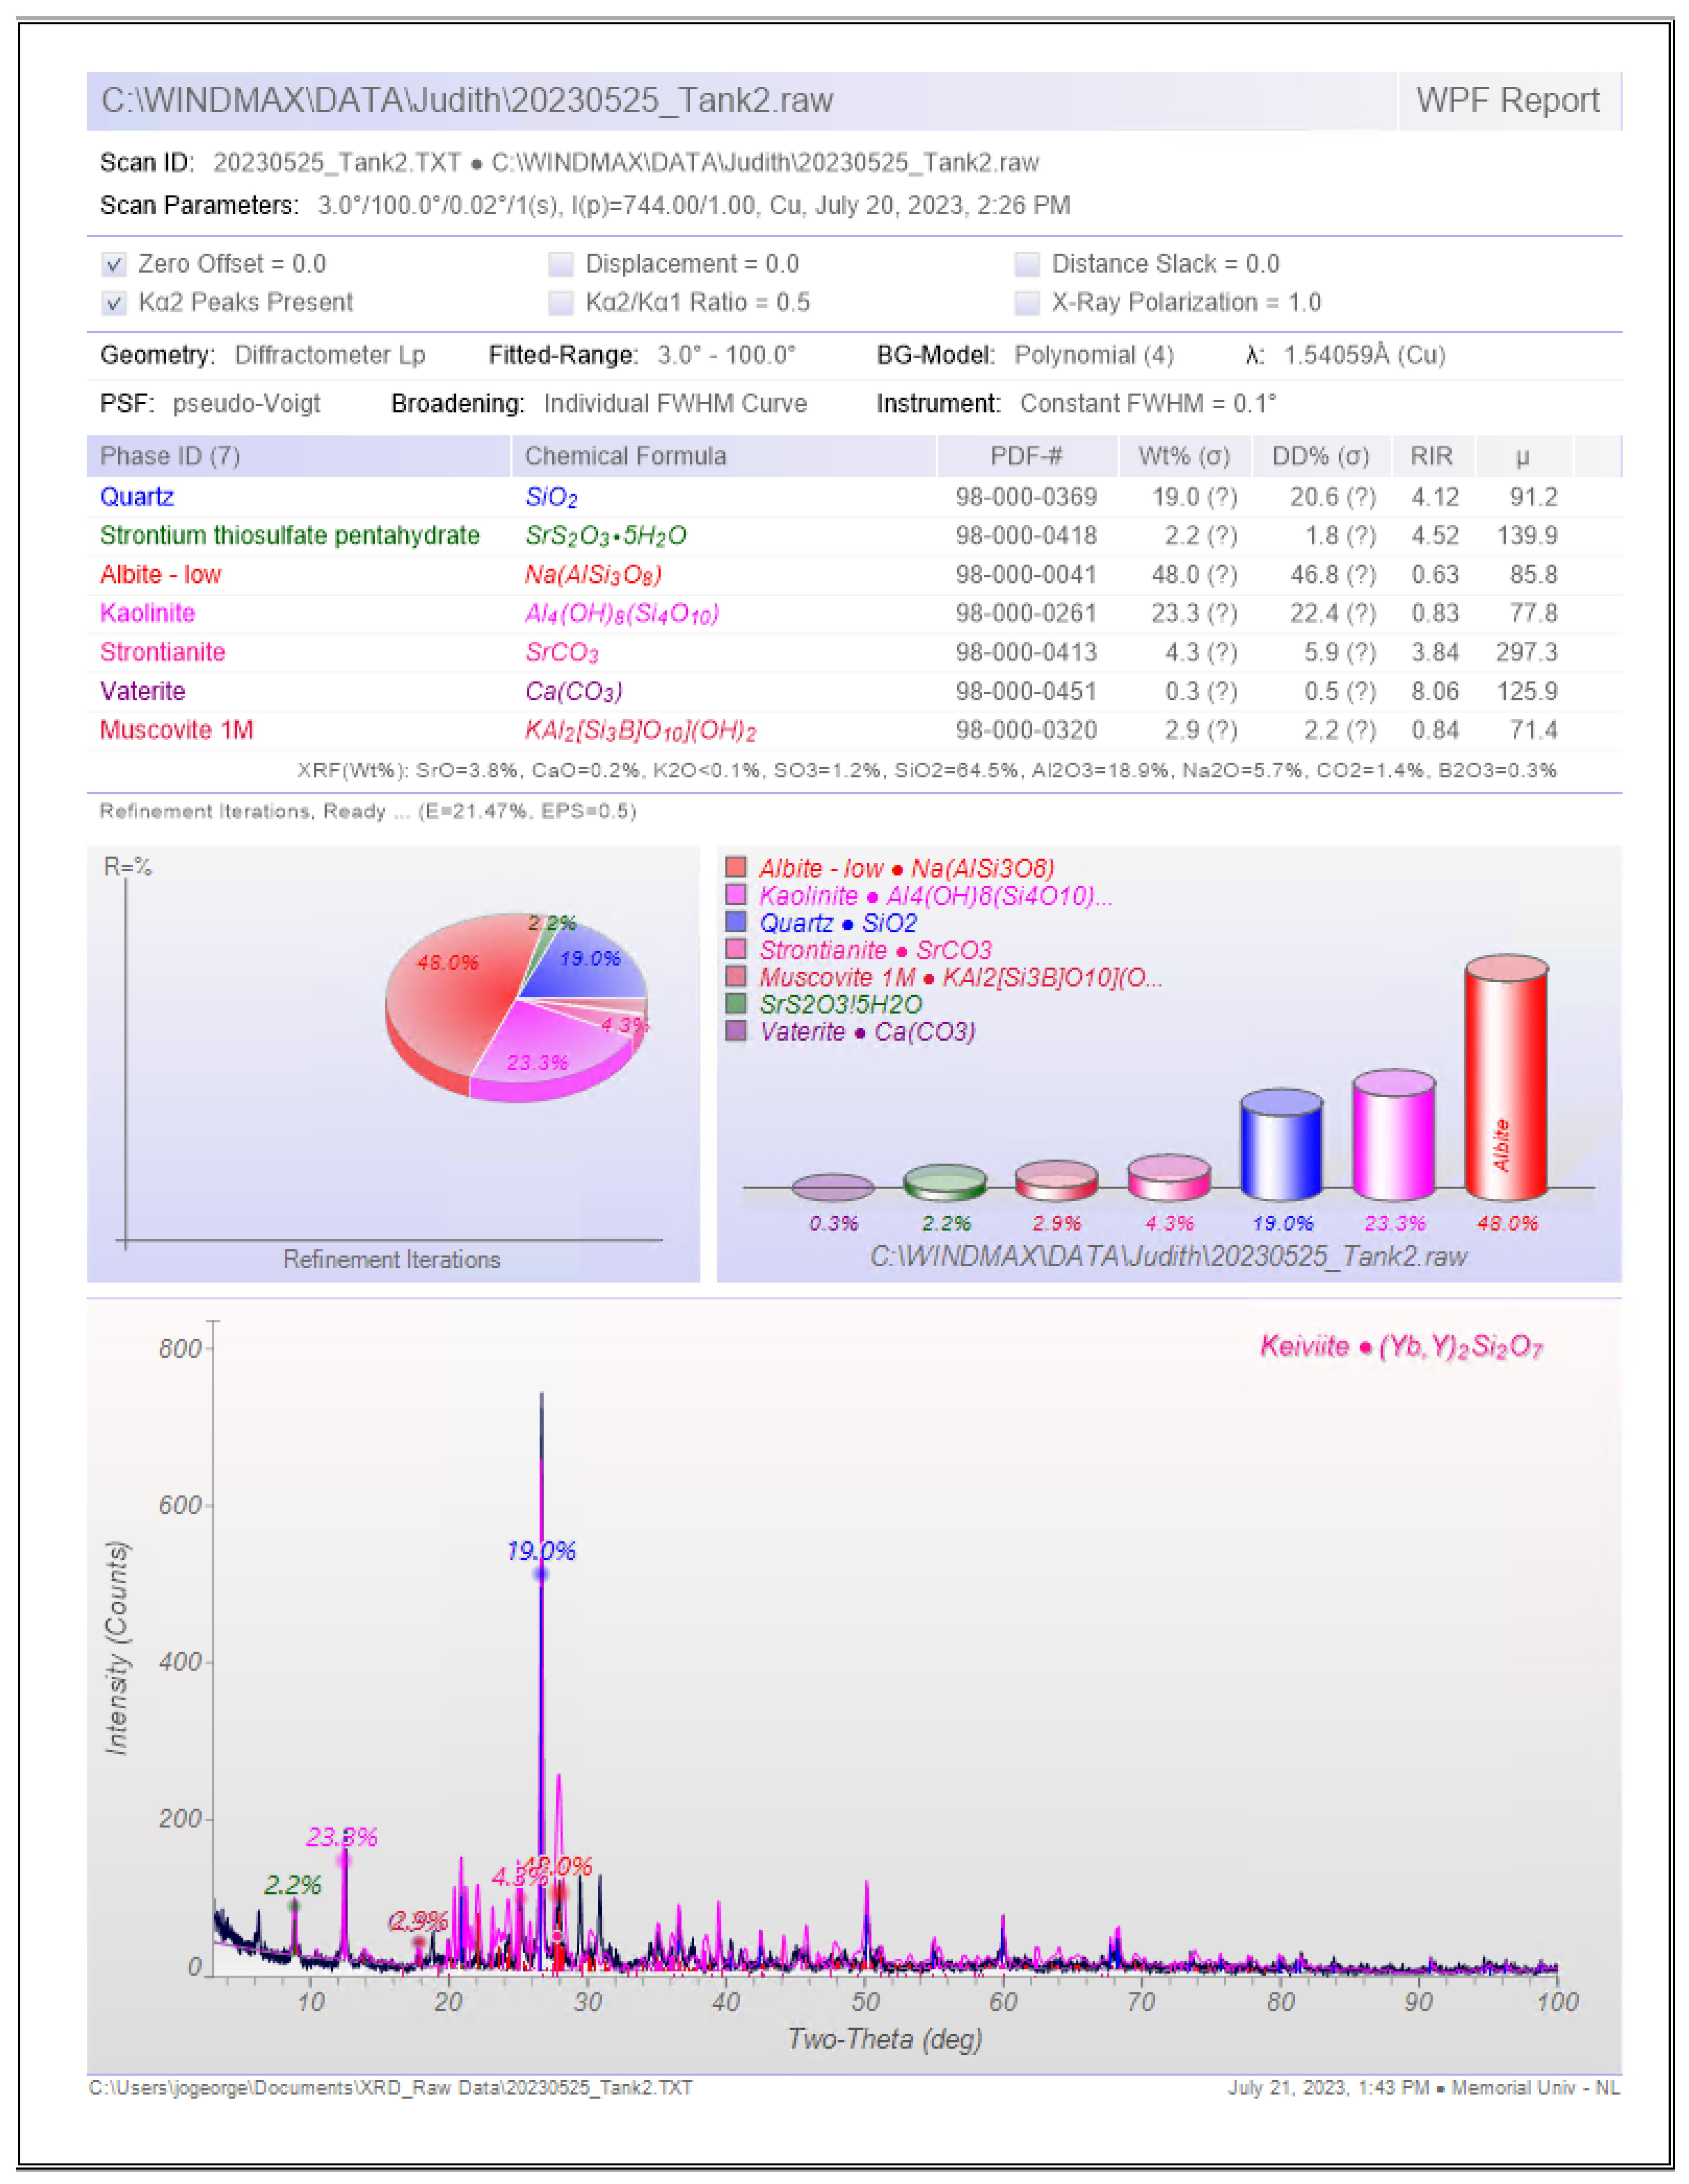
Task: Click the Kaolinite legend color swatch
Action: pos(736,894)
